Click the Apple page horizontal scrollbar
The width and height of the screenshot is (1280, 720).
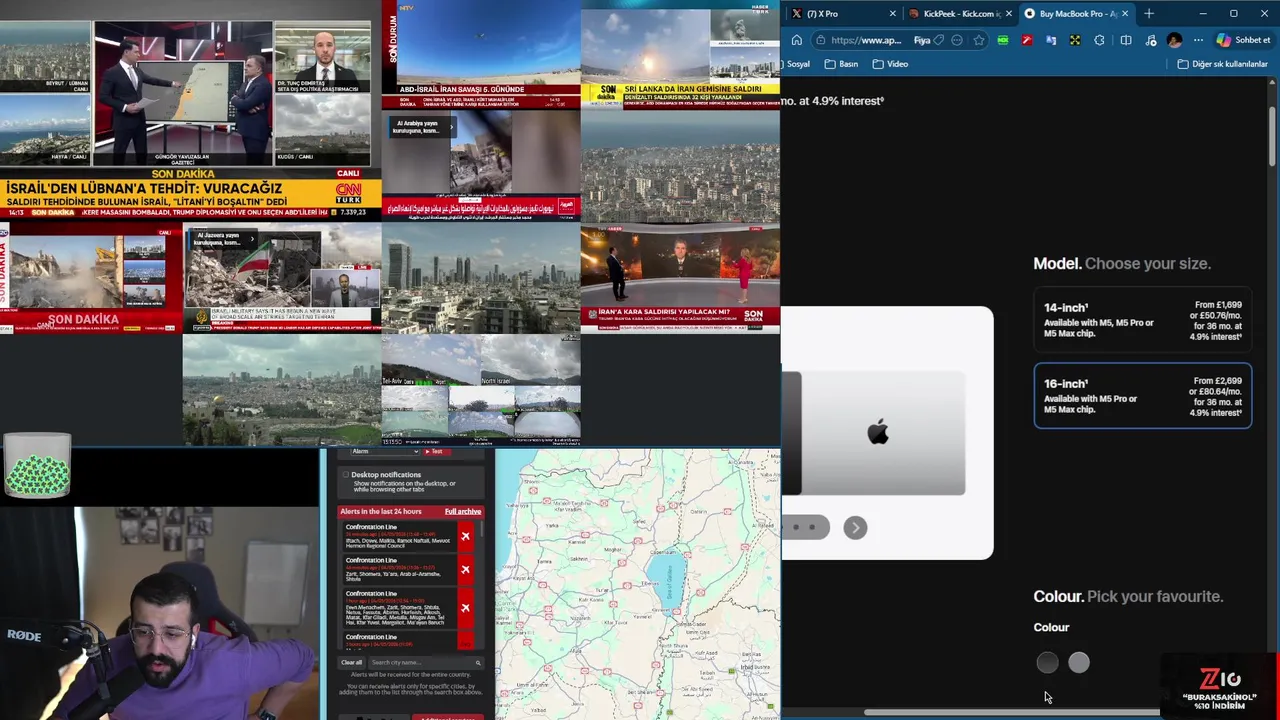1010,713
